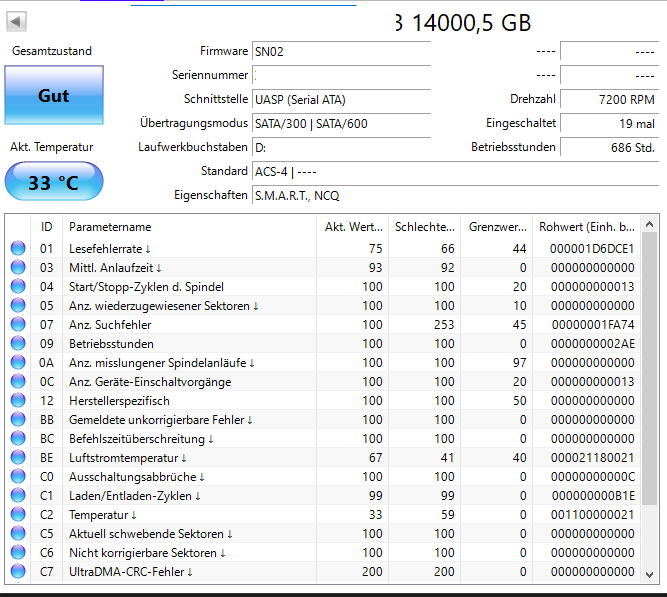667x597 pixels.
Task: Click the status orb in Betriebsstunden row 09
Action: (18, 343)
